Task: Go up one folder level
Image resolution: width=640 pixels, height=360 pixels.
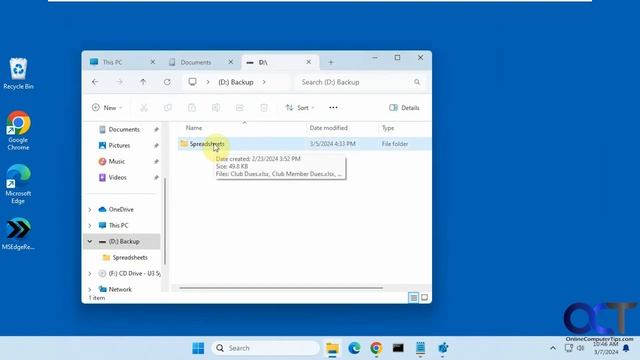Action: click(x=143, y=82)
